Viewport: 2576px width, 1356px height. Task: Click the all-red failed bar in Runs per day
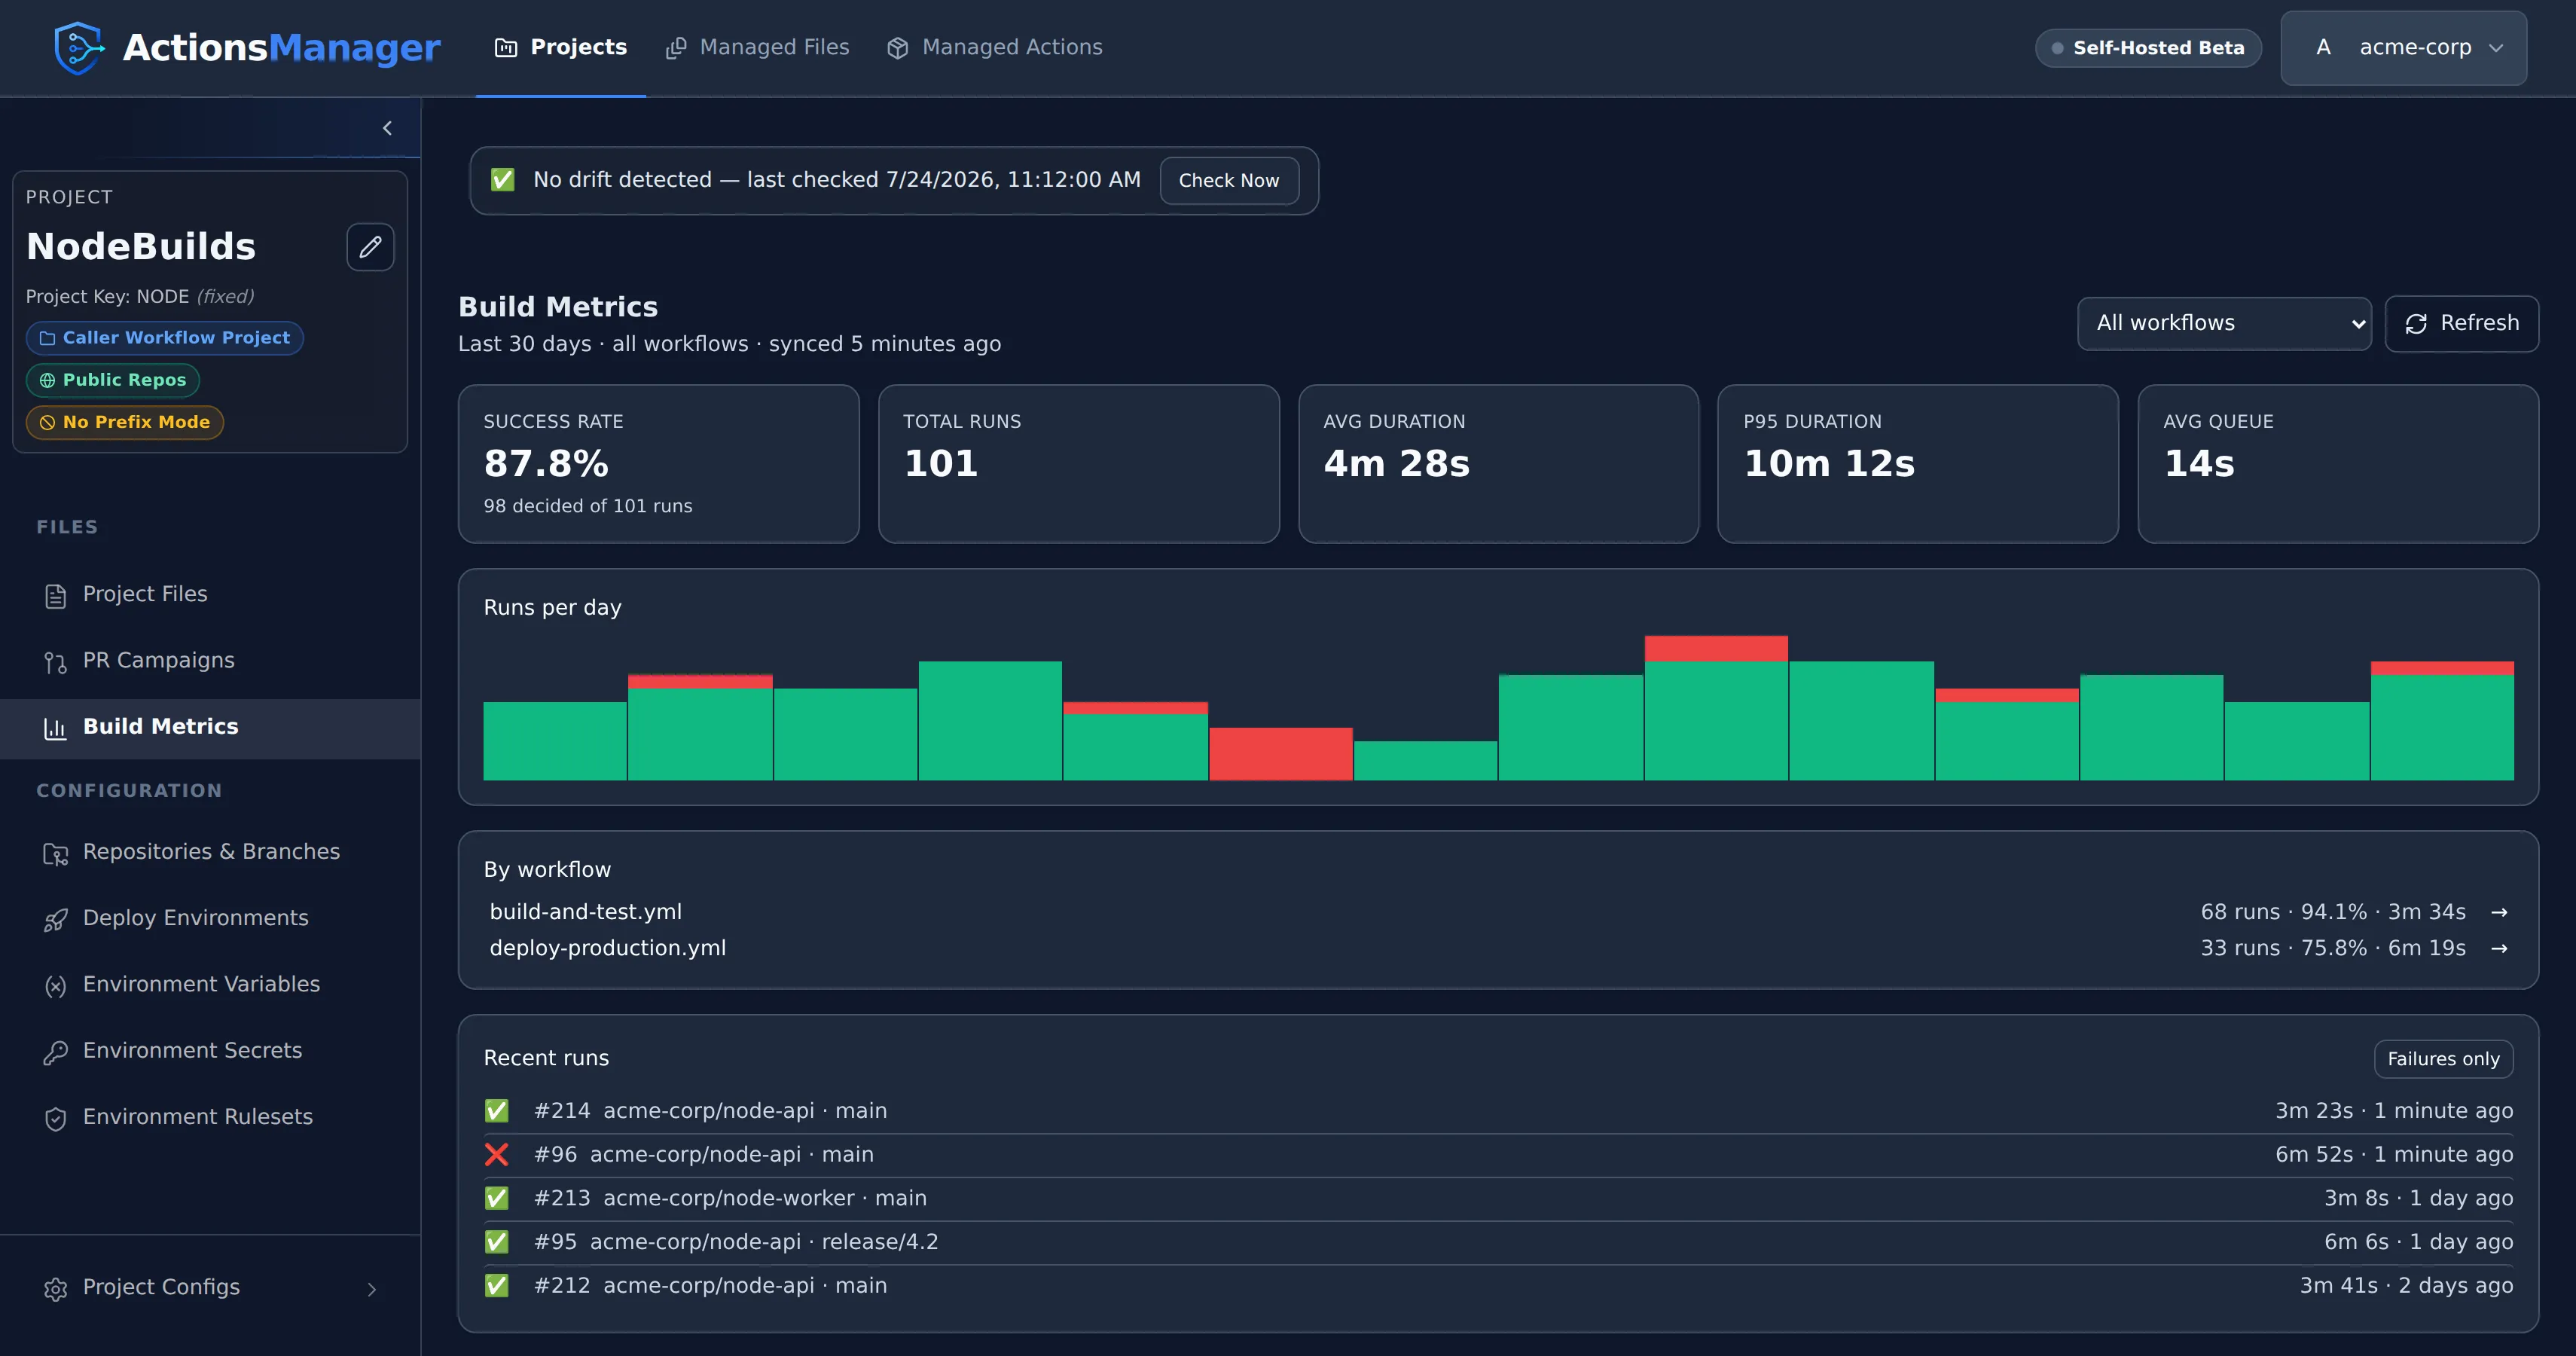(1281, 754)
